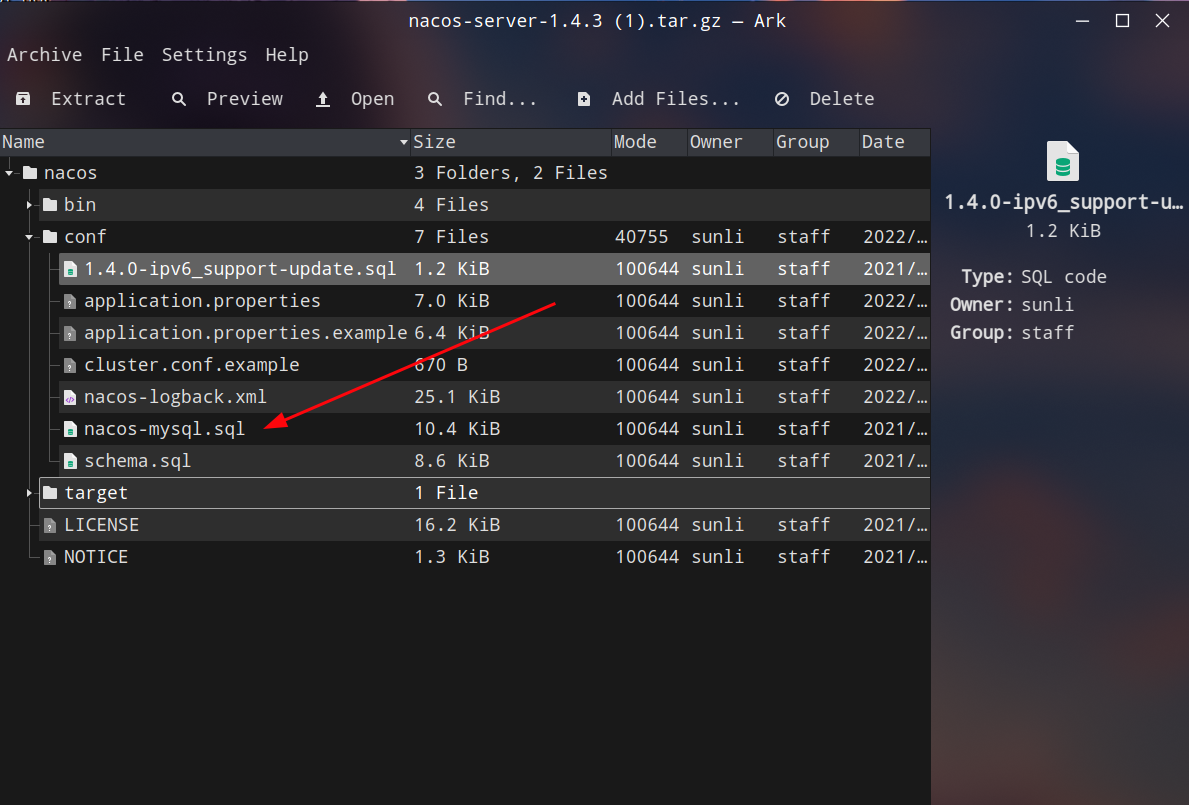Click the application.properties file icon

click(x=70, y=302)
